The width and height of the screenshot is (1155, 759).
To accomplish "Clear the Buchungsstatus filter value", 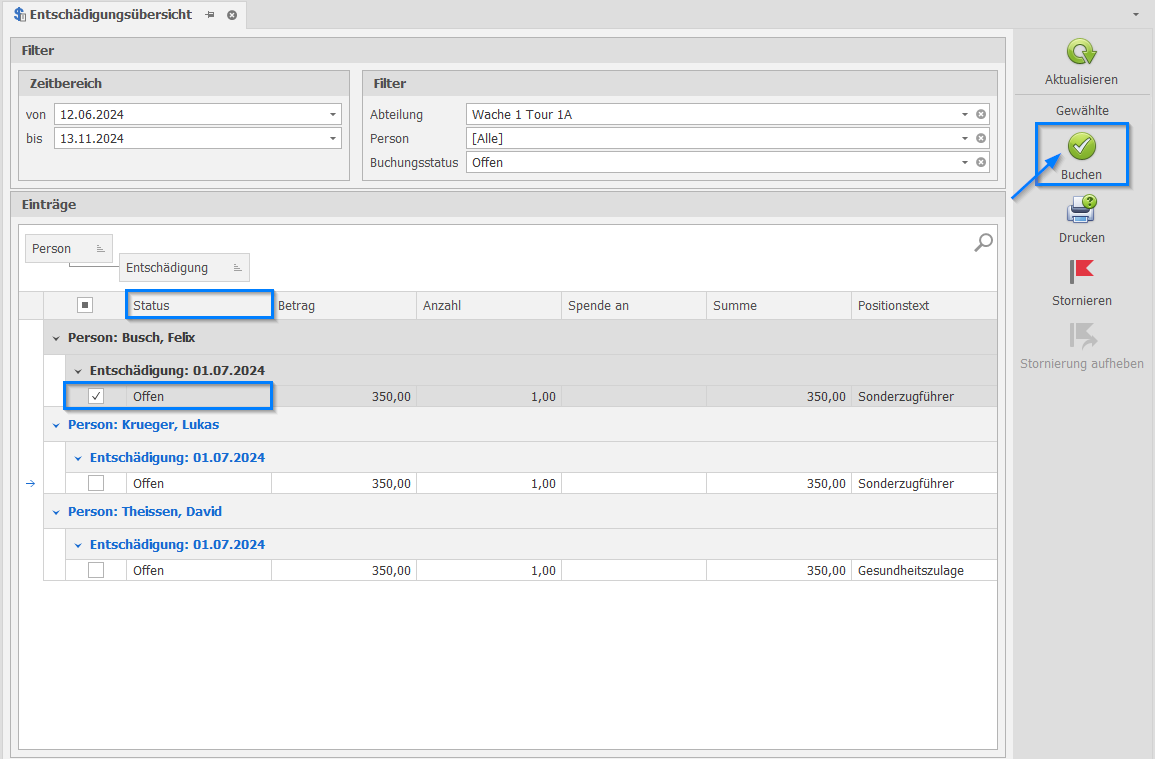I will pos(981,162).
